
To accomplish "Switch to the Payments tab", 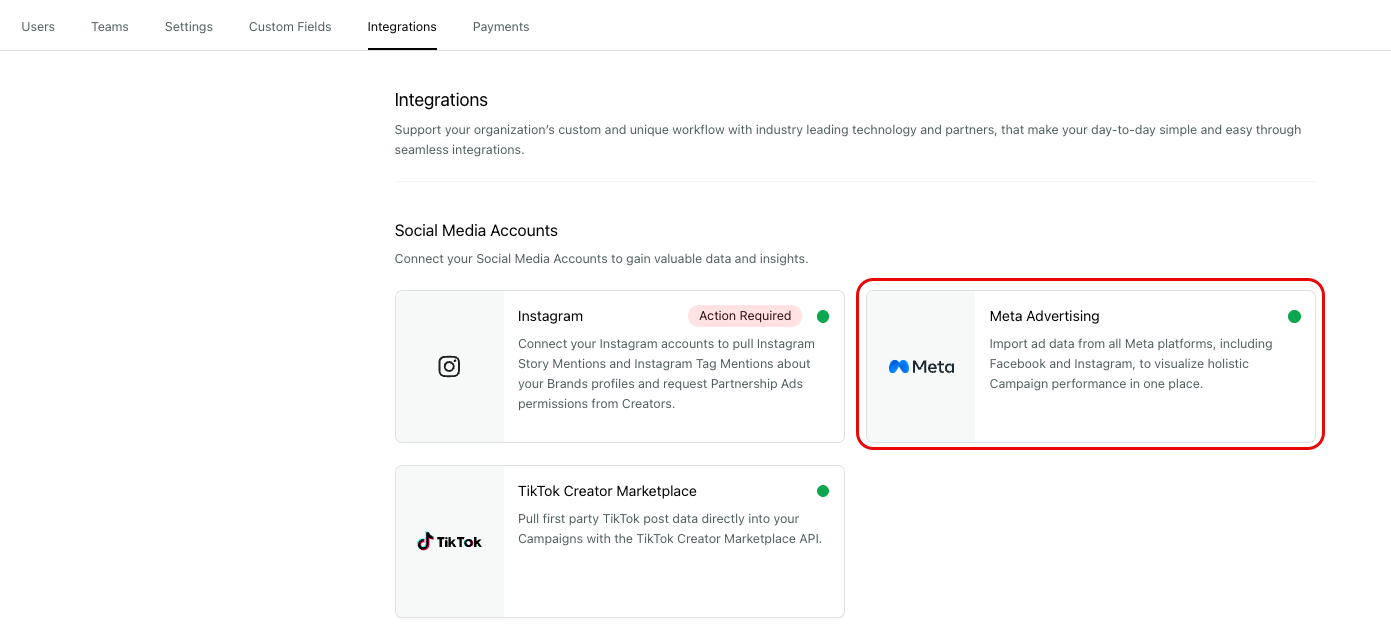I will coord(501,27).
